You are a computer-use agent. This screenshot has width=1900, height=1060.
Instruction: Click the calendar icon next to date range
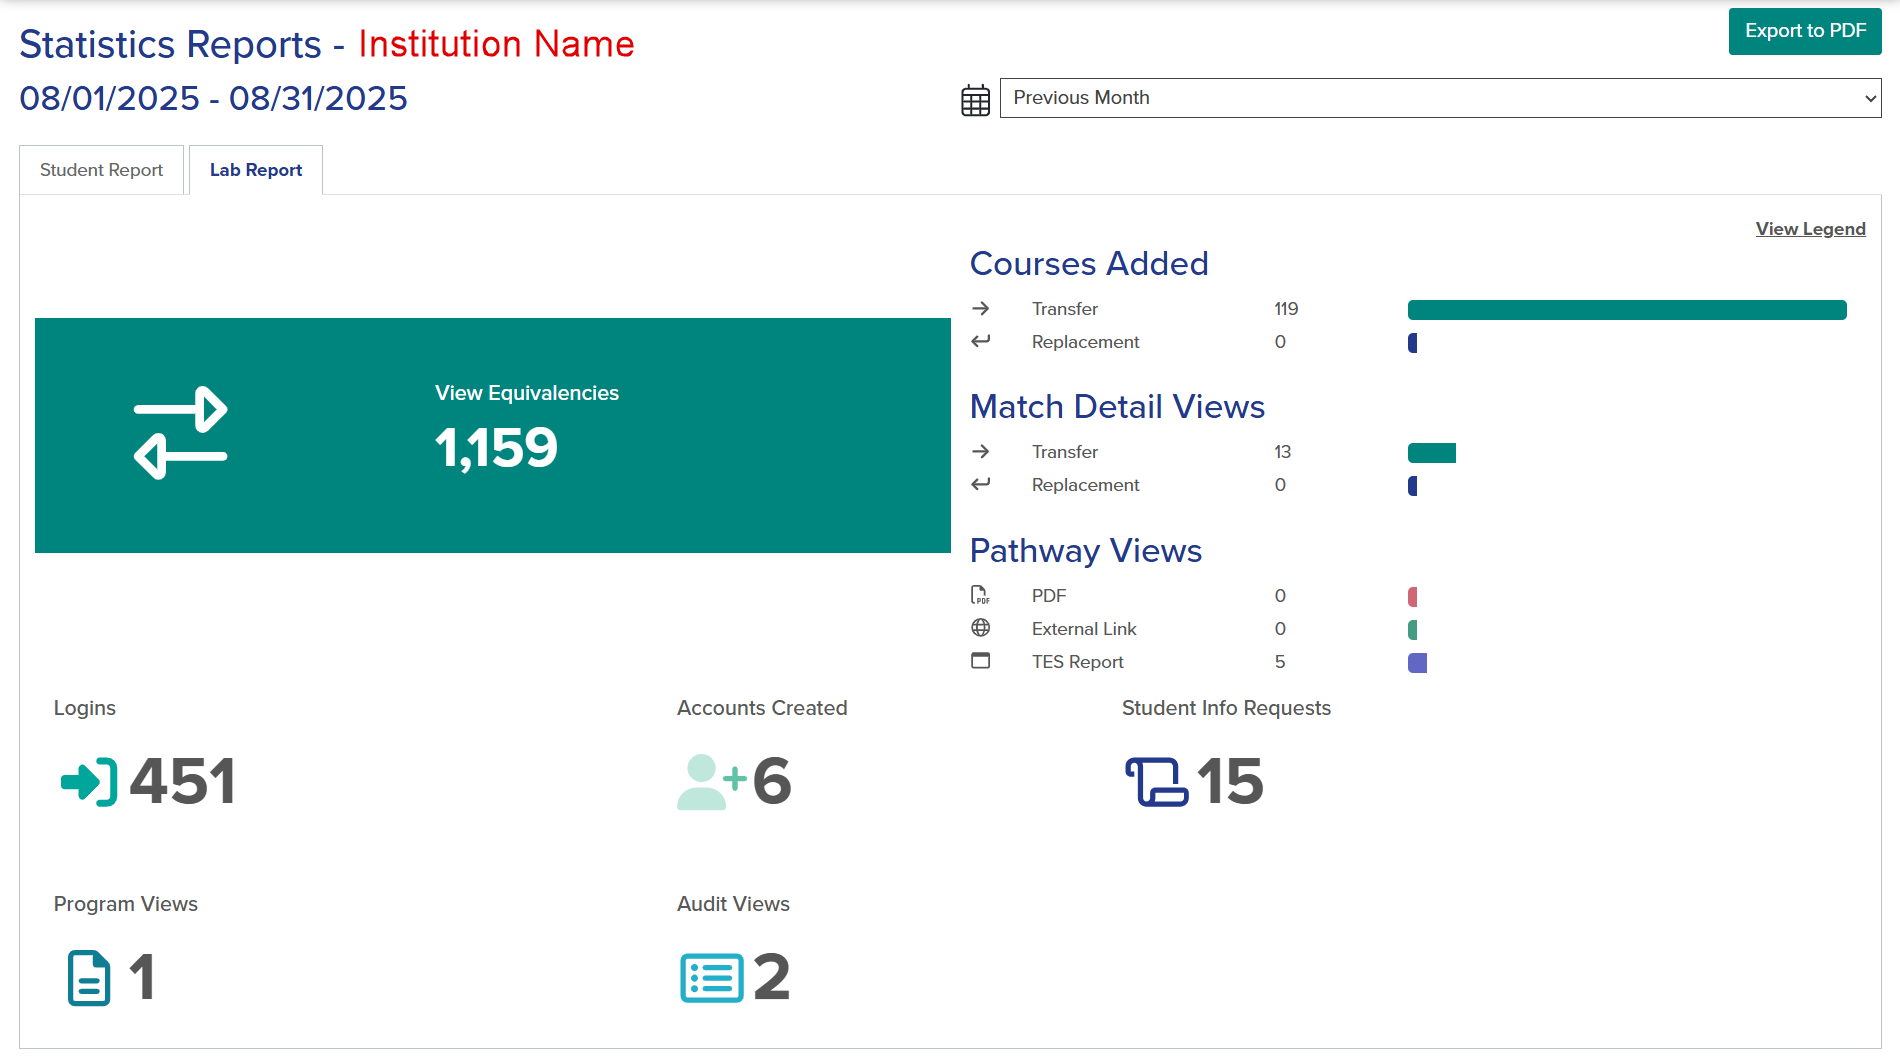(974, 99)
